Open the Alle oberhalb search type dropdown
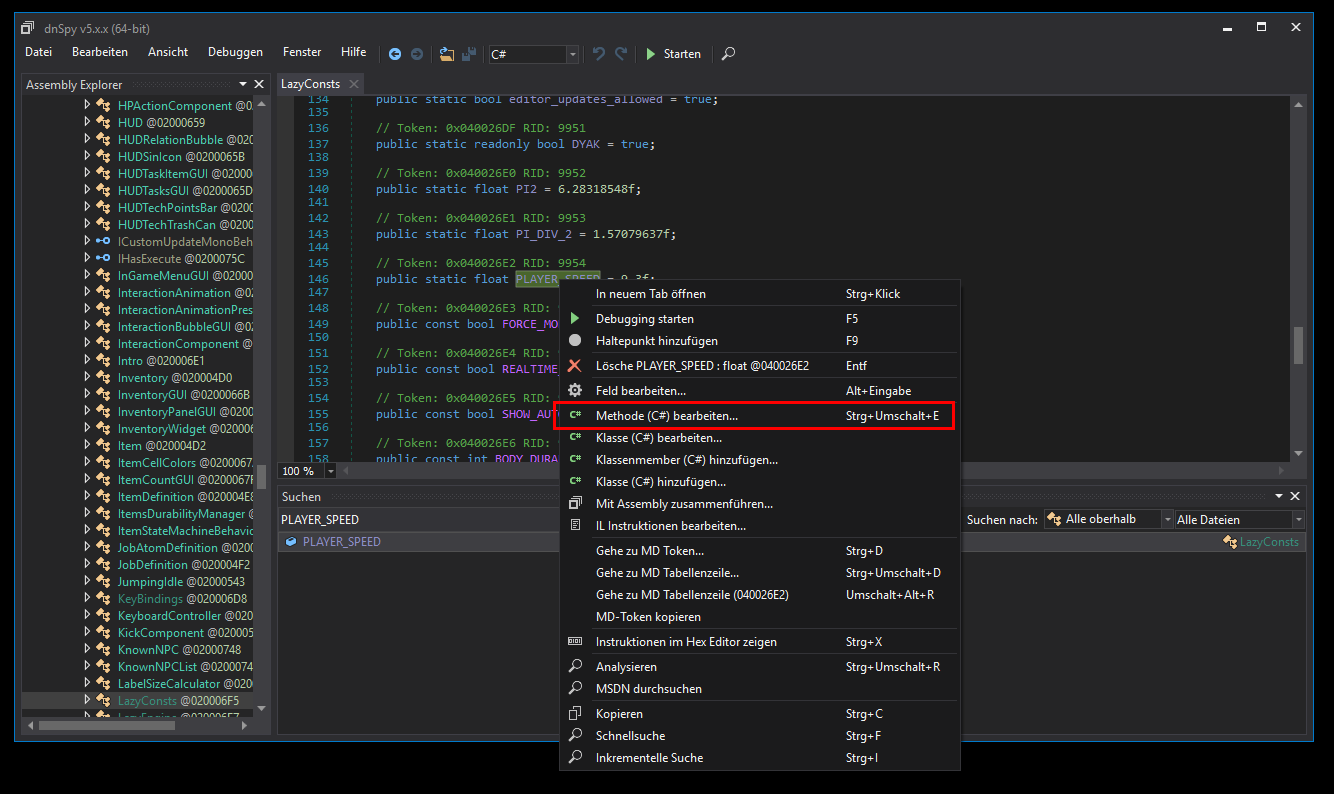 pos(1166,520)
